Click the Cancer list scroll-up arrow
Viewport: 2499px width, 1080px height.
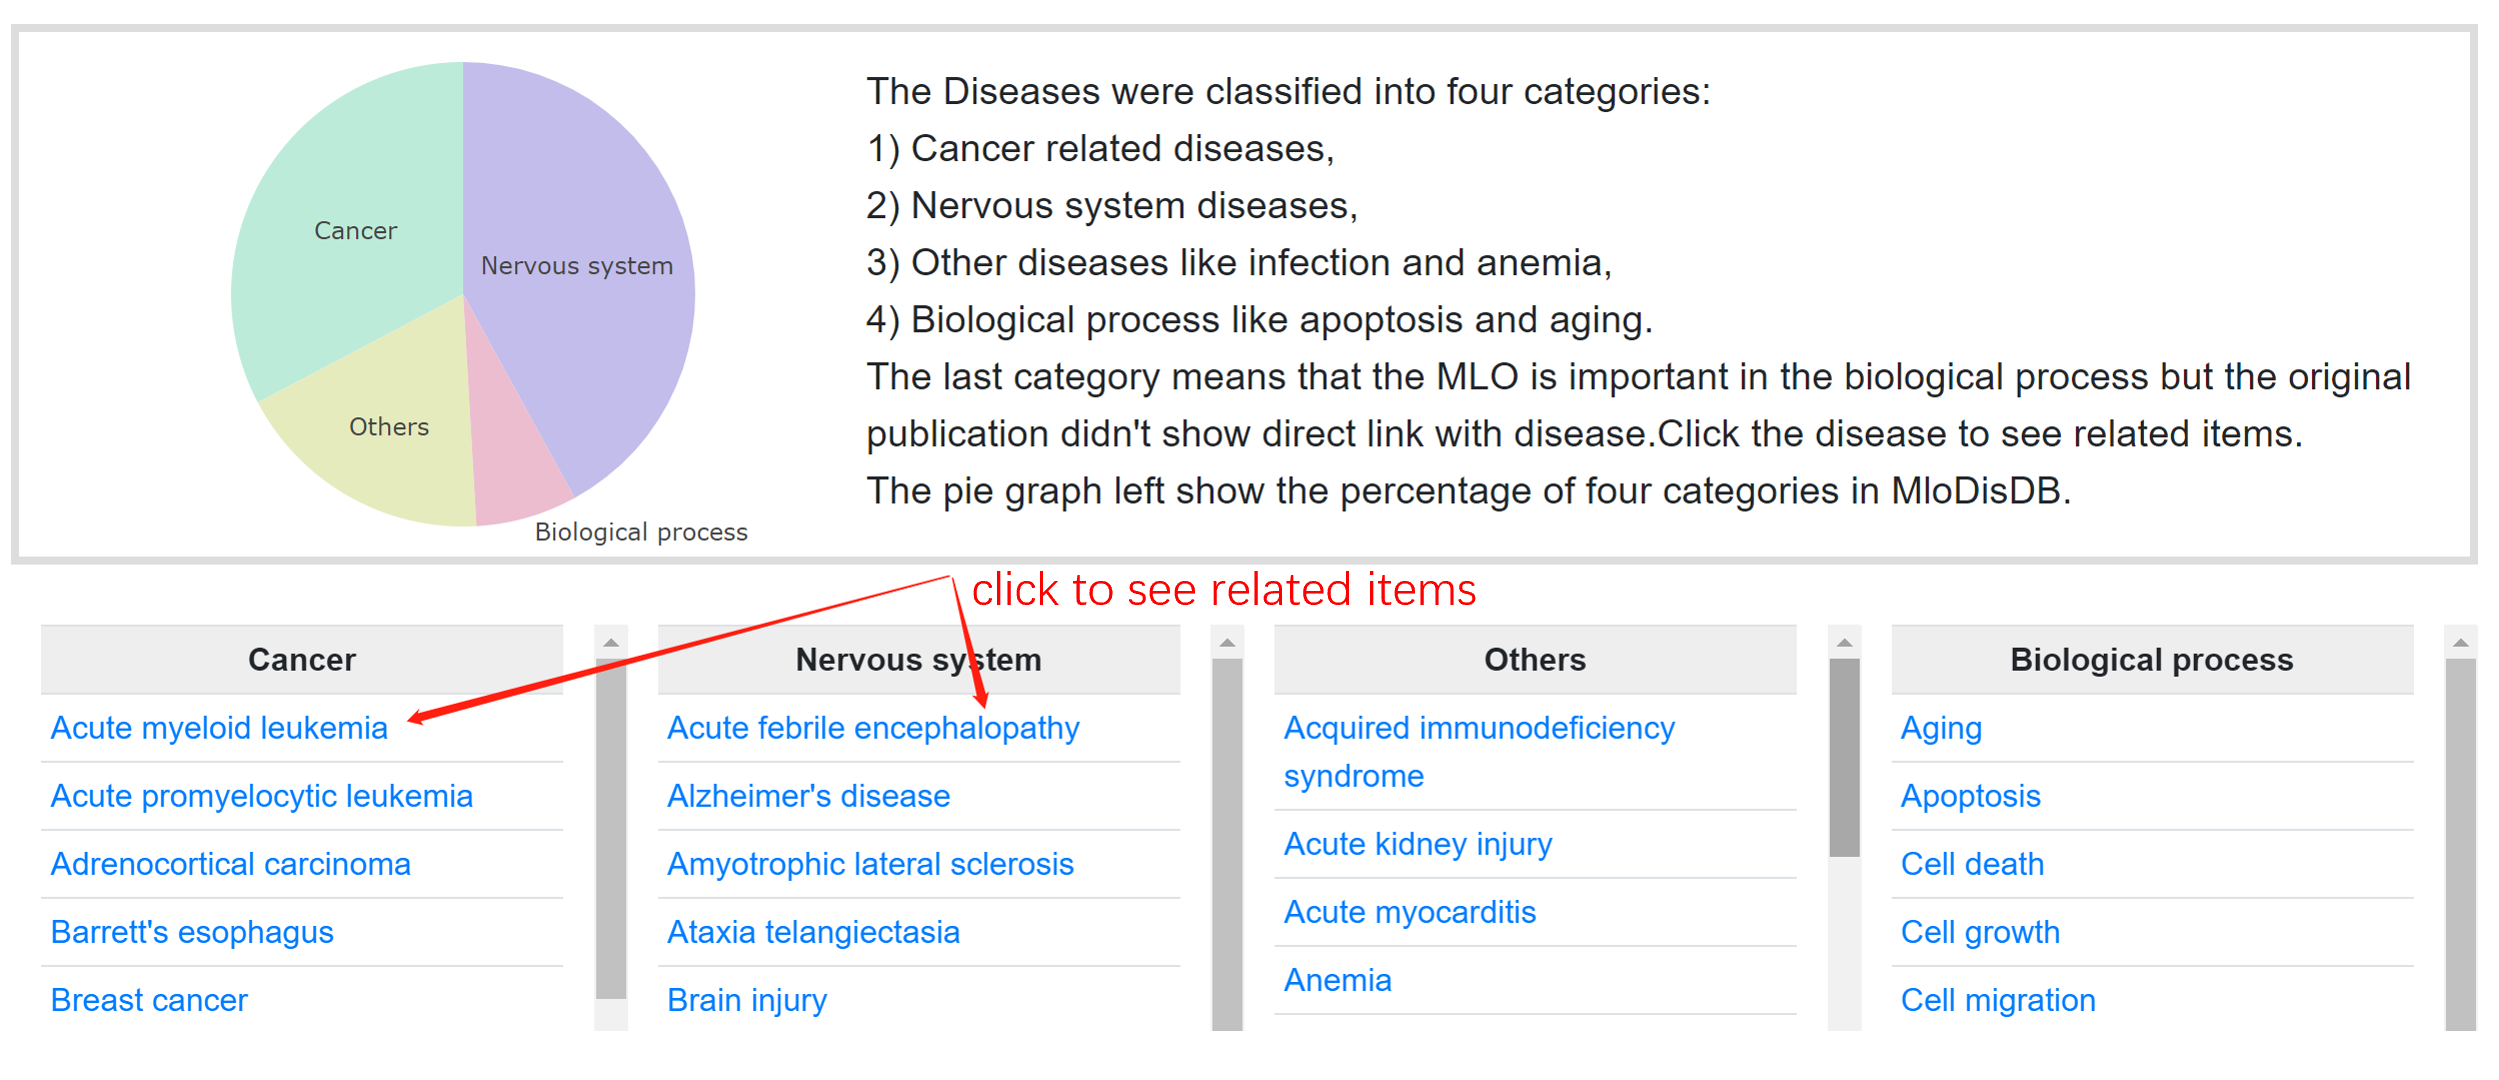pyautogui.click(x=611, y=642)
